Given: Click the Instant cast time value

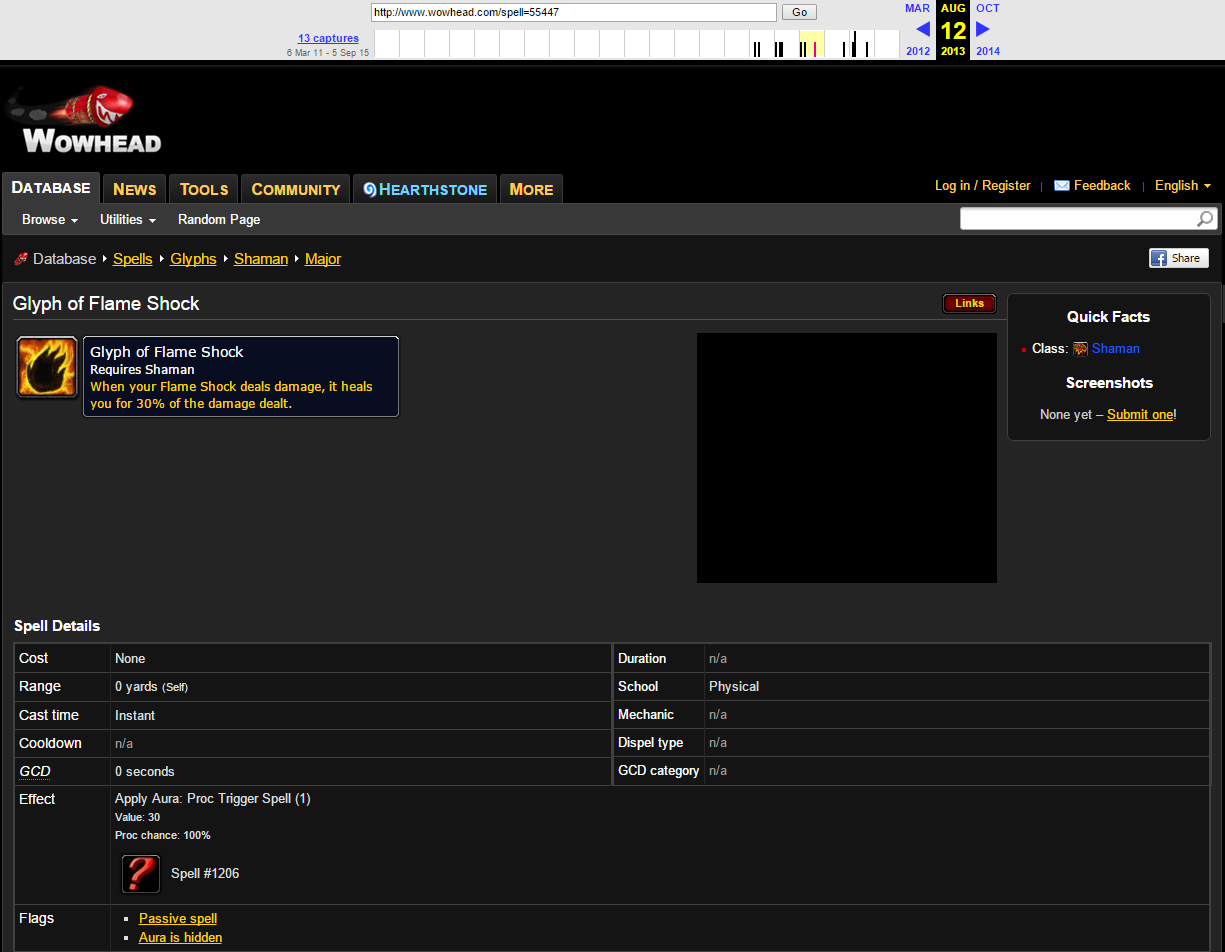Looking at the screenshot, I should pyautogui.click(x=135, y=715).
